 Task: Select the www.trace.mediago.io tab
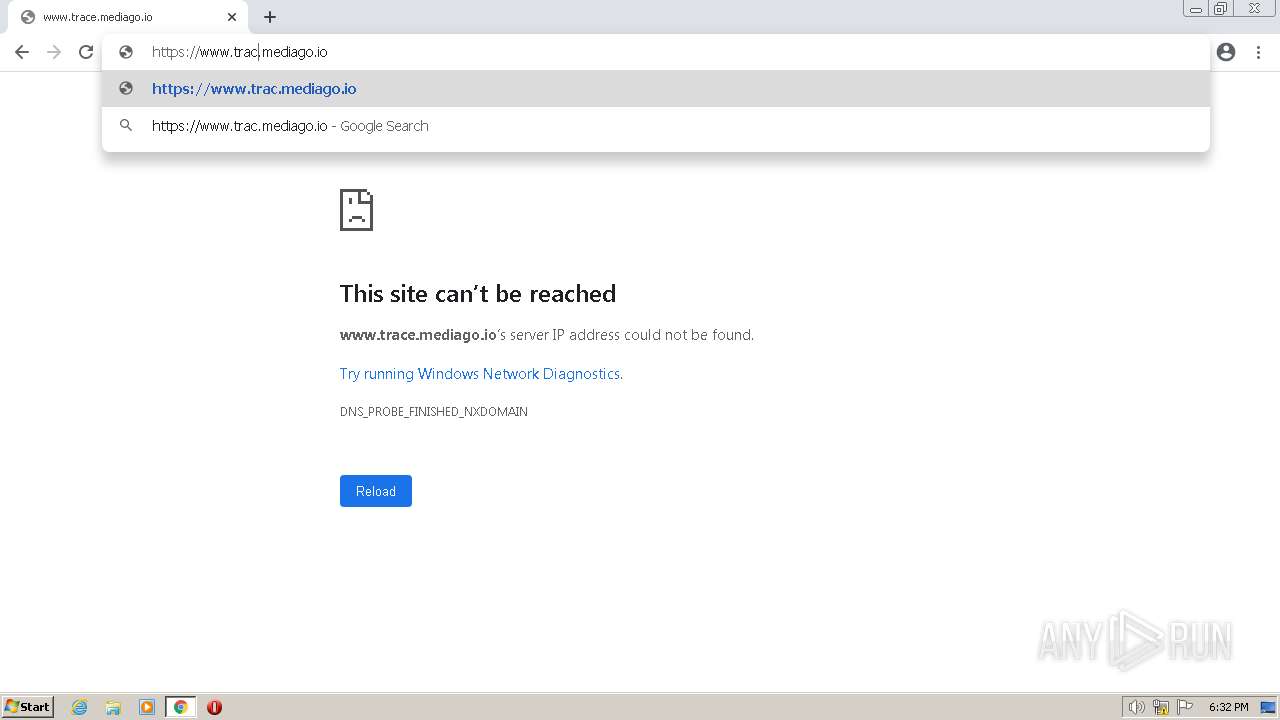128,17
